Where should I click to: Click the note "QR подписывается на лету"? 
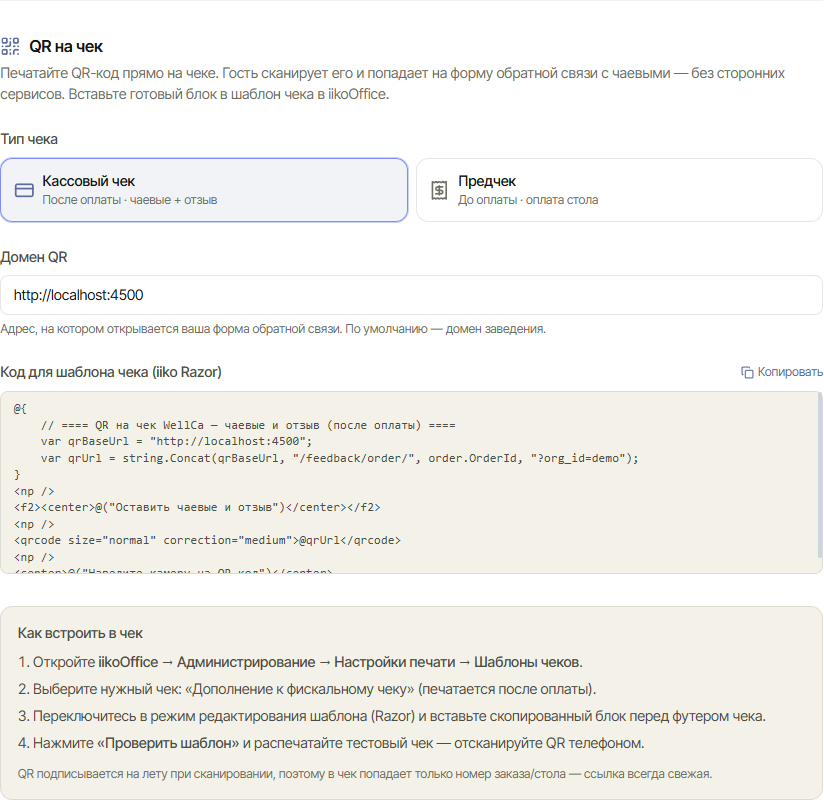click(x=365, y=774)
